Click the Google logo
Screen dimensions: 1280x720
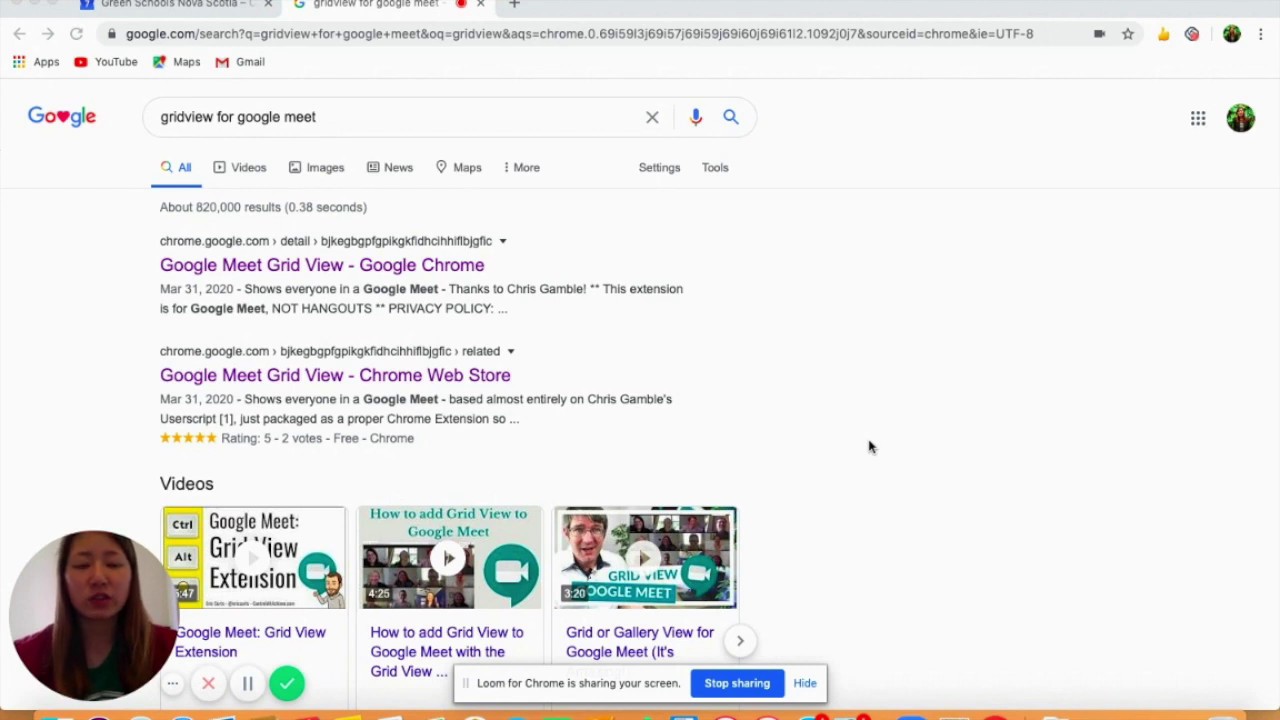[62, 117]
